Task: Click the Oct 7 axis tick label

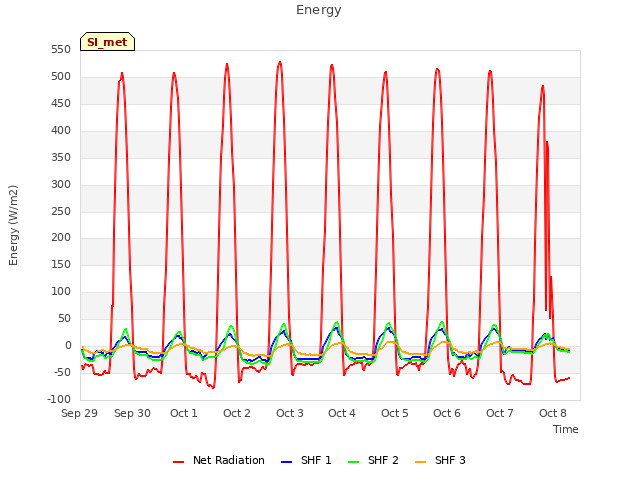Action: click(x=500, y=413)
